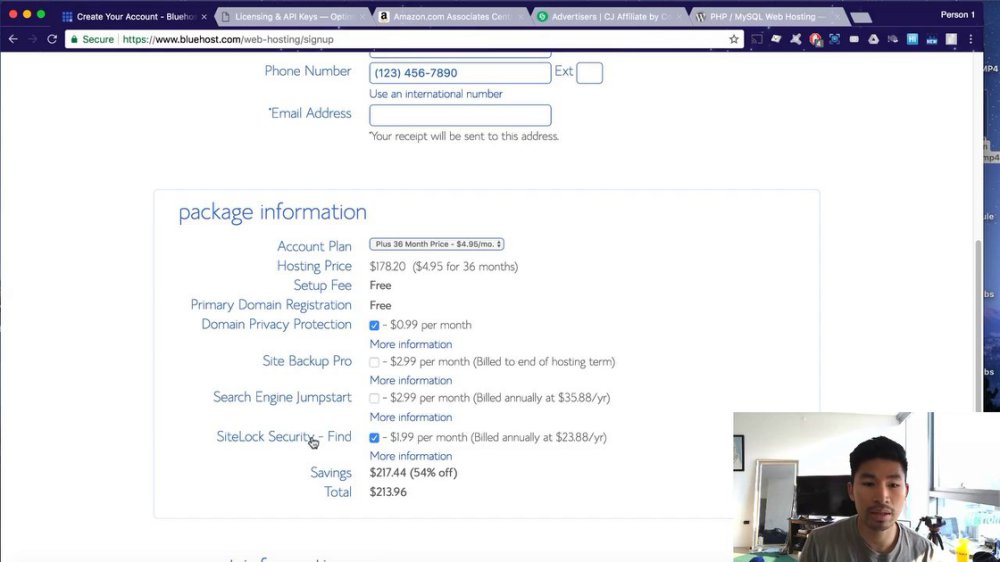Image resolution: width=1000 pixels, height=562 pixels.
Task: Switch to Amazon.com Associates Central tab
Action: 452,17
